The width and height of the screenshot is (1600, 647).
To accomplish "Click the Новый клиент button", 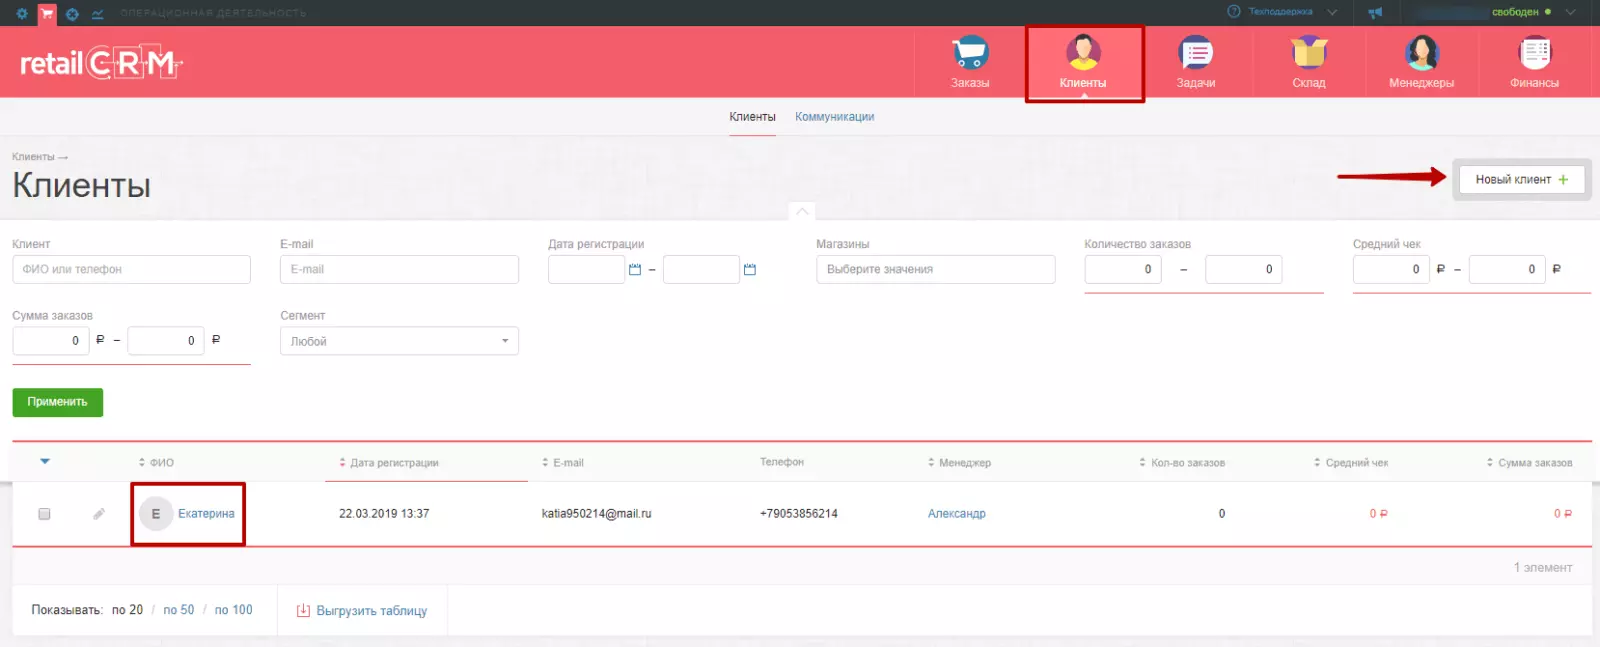I will point(1521,180).
